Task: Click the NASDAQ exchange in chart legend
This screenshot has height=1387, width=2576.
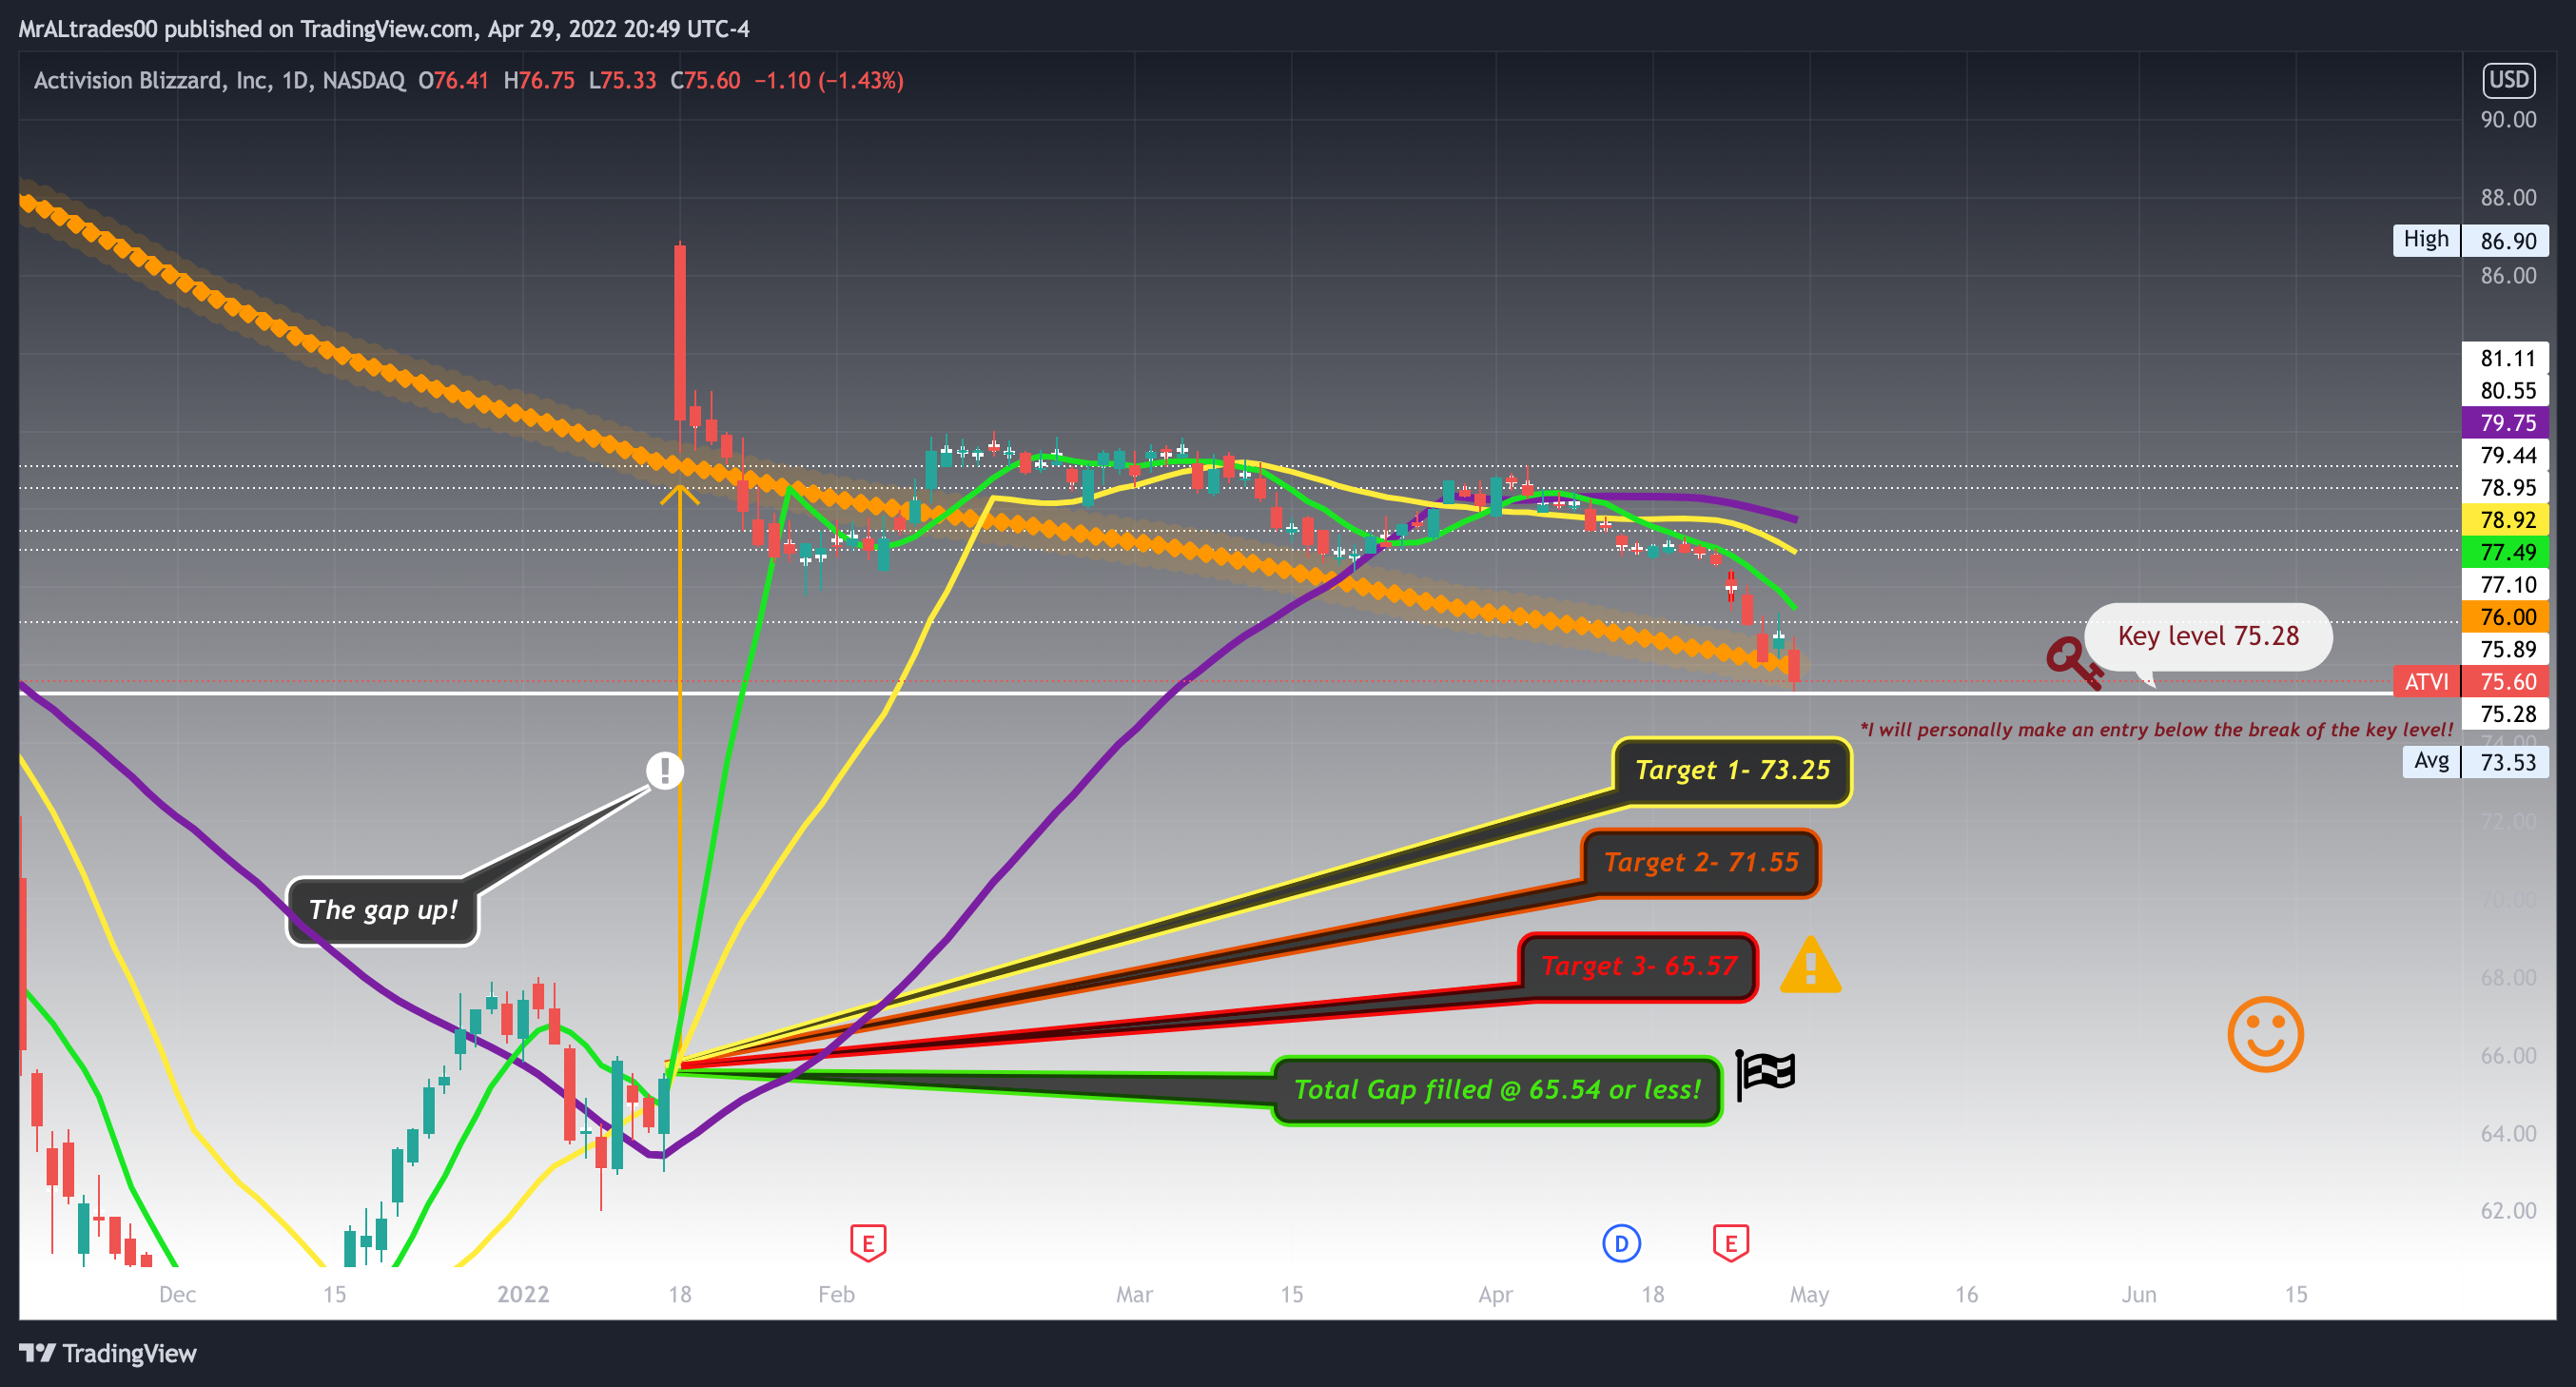Action: [364, 80]
